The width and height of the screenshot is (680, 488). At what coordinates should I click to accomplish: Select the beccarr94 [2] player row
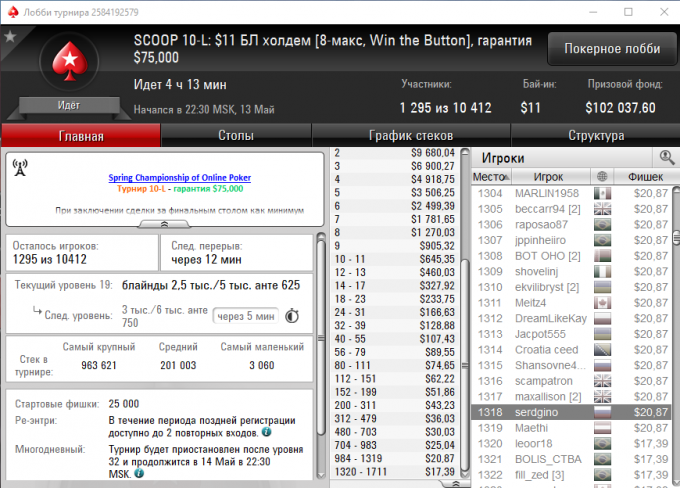coord(571,209)
